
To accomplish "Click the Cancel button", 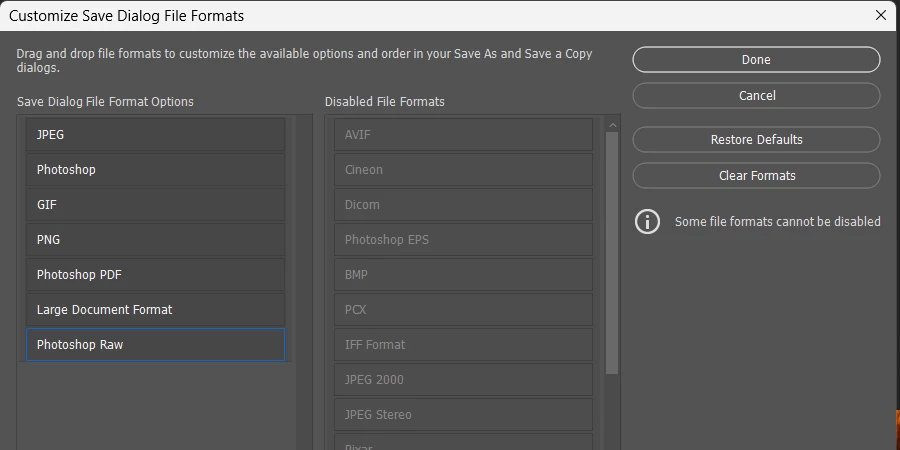I will point(756,95).
